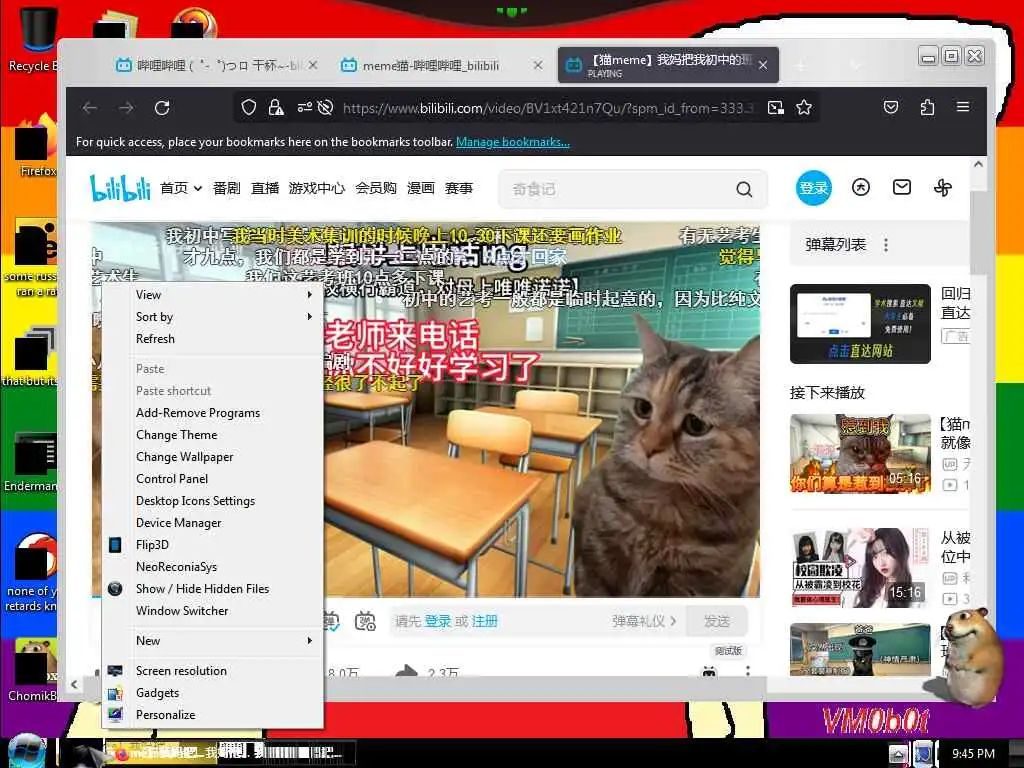Open recommended video thumbnail with 05:16 duration
The image size is (1024, 768).
860,453
